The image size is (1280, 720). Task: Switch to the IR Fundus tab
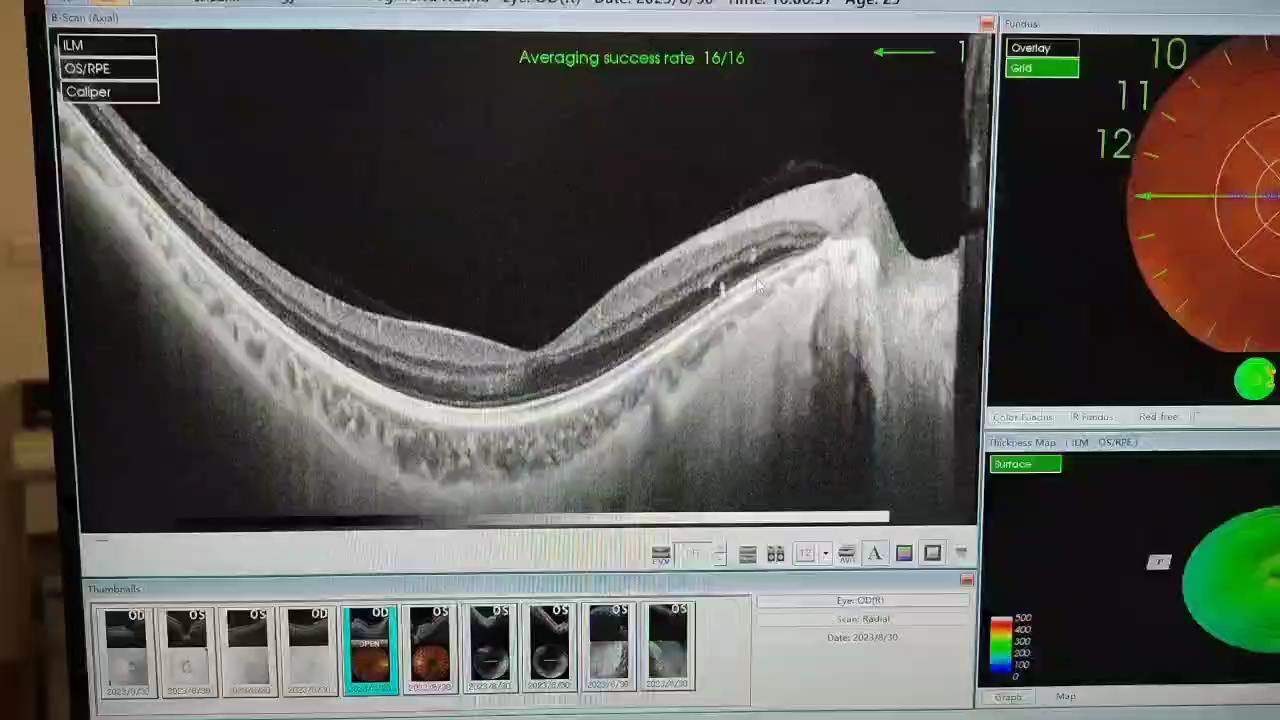tap(1092, 417)
